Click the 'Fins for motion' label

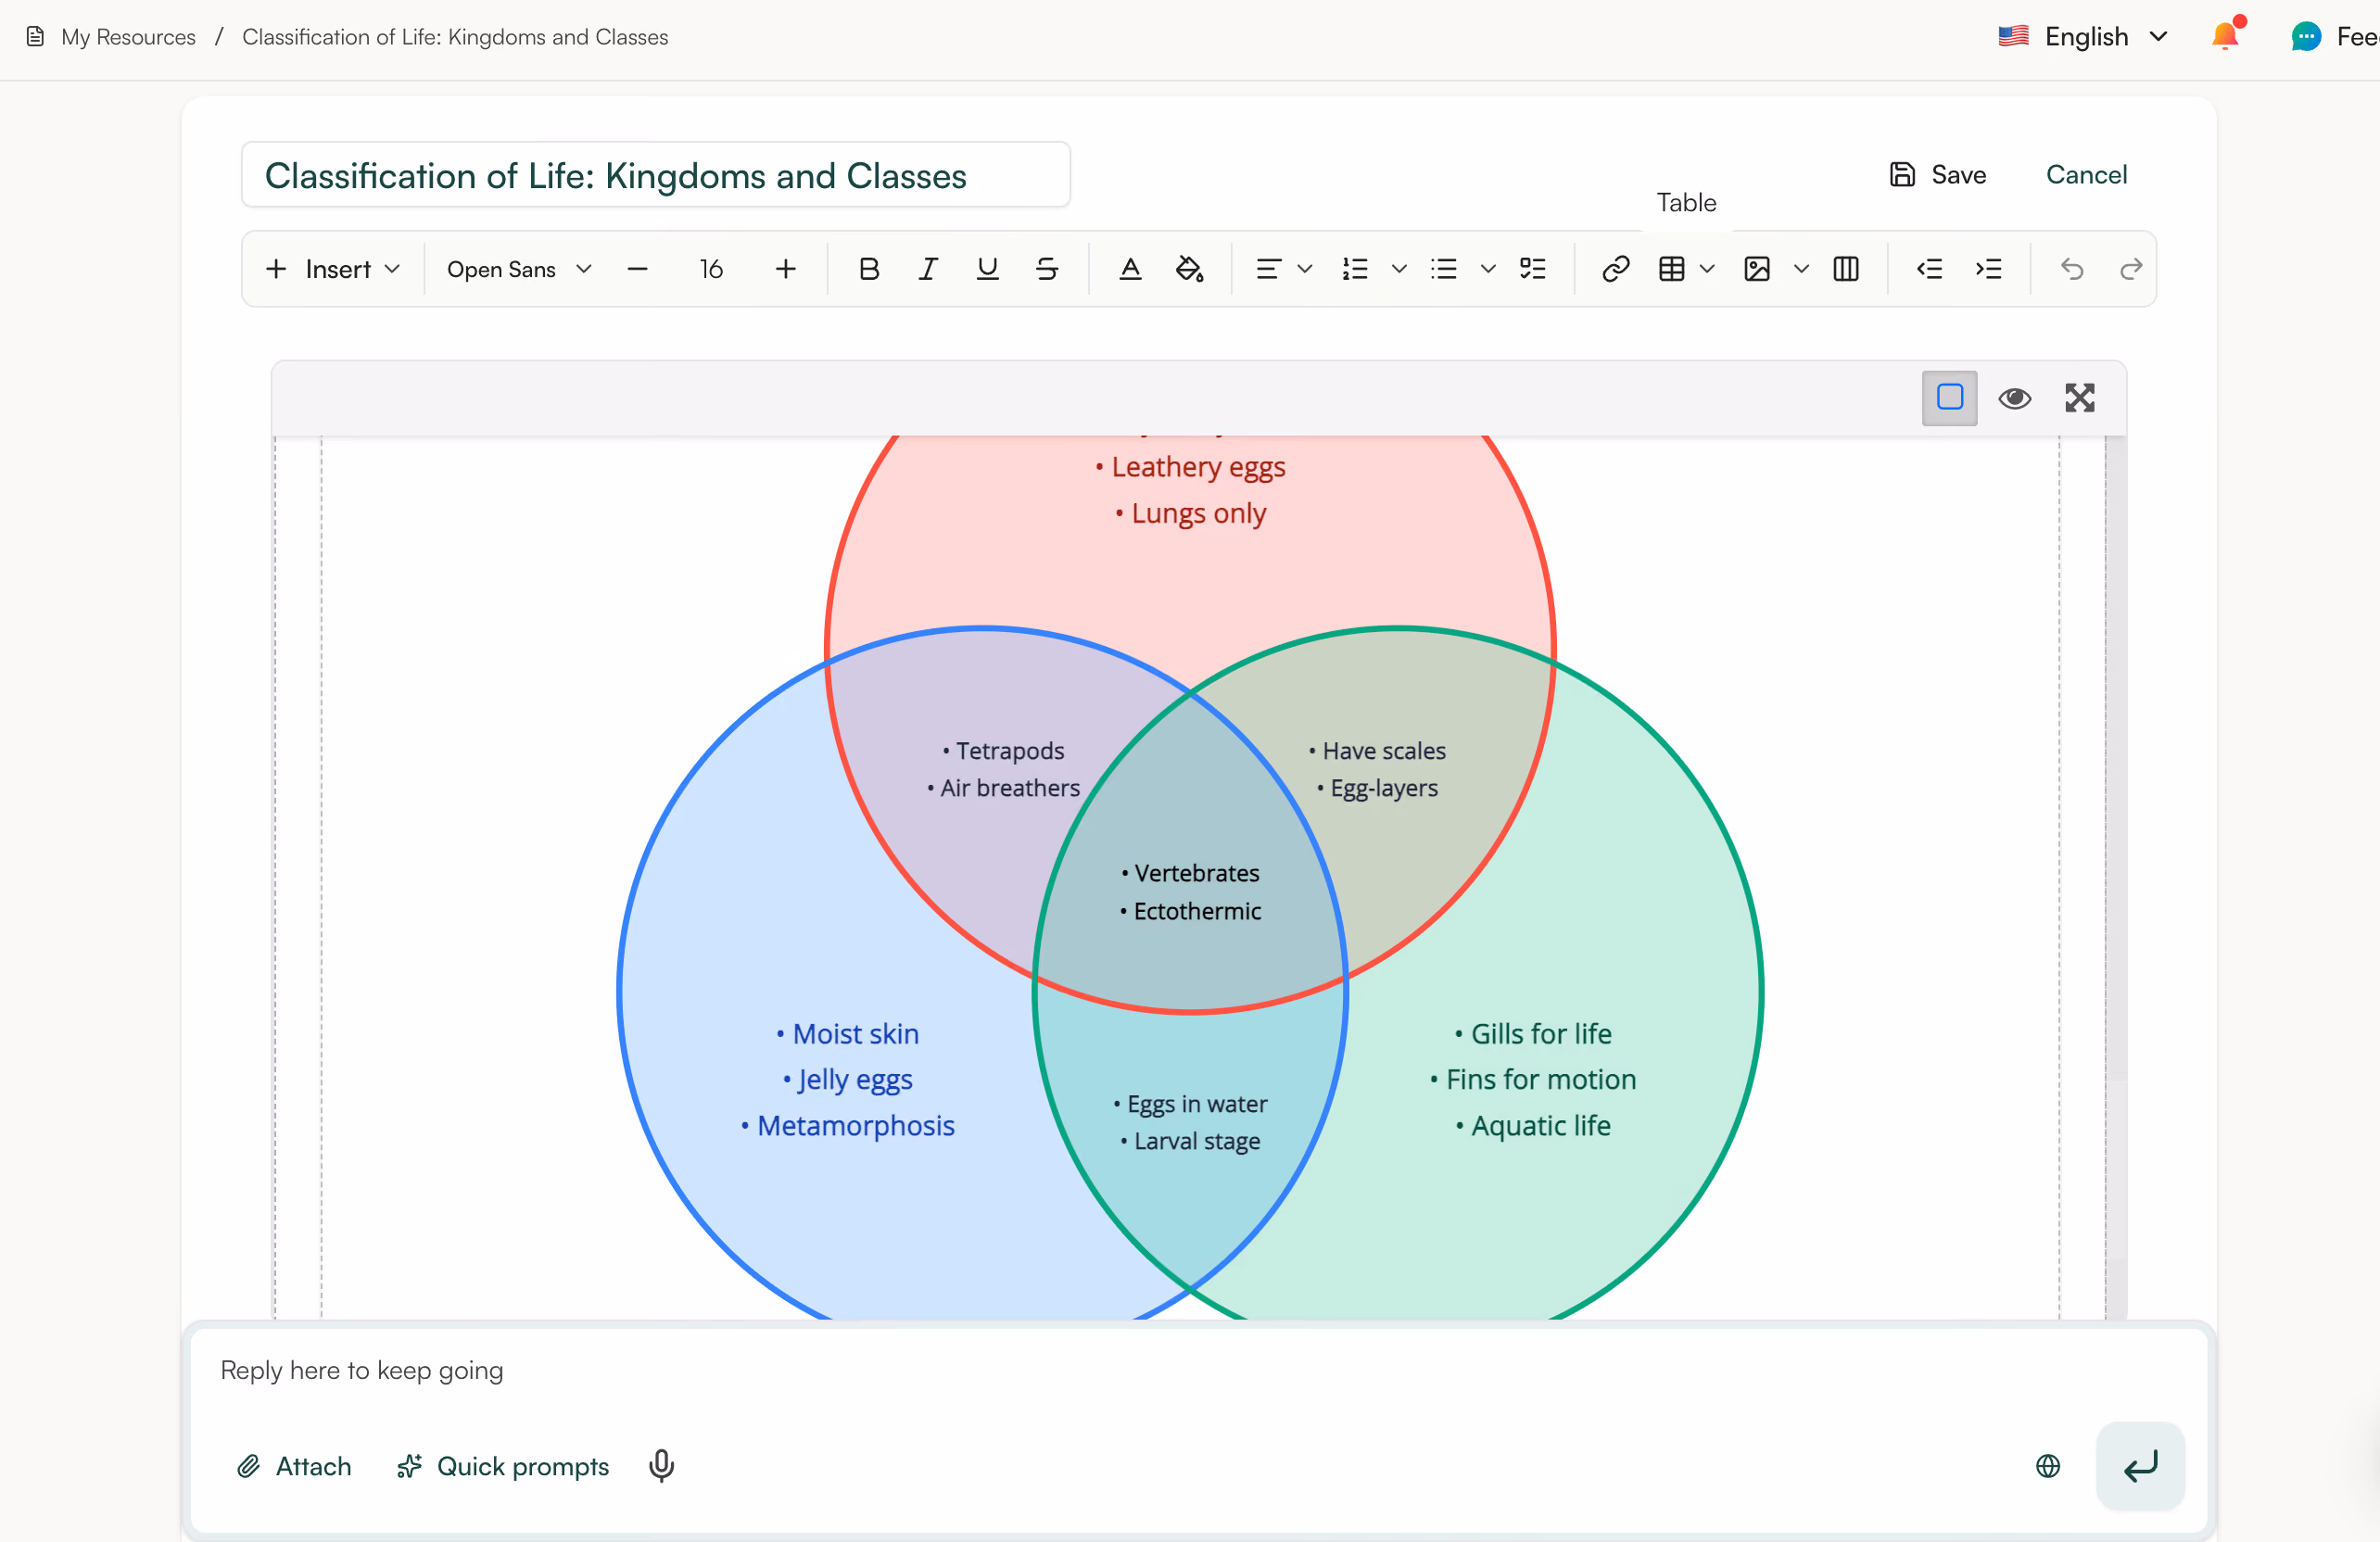pyautogui.click(x=1541, y=1080)
